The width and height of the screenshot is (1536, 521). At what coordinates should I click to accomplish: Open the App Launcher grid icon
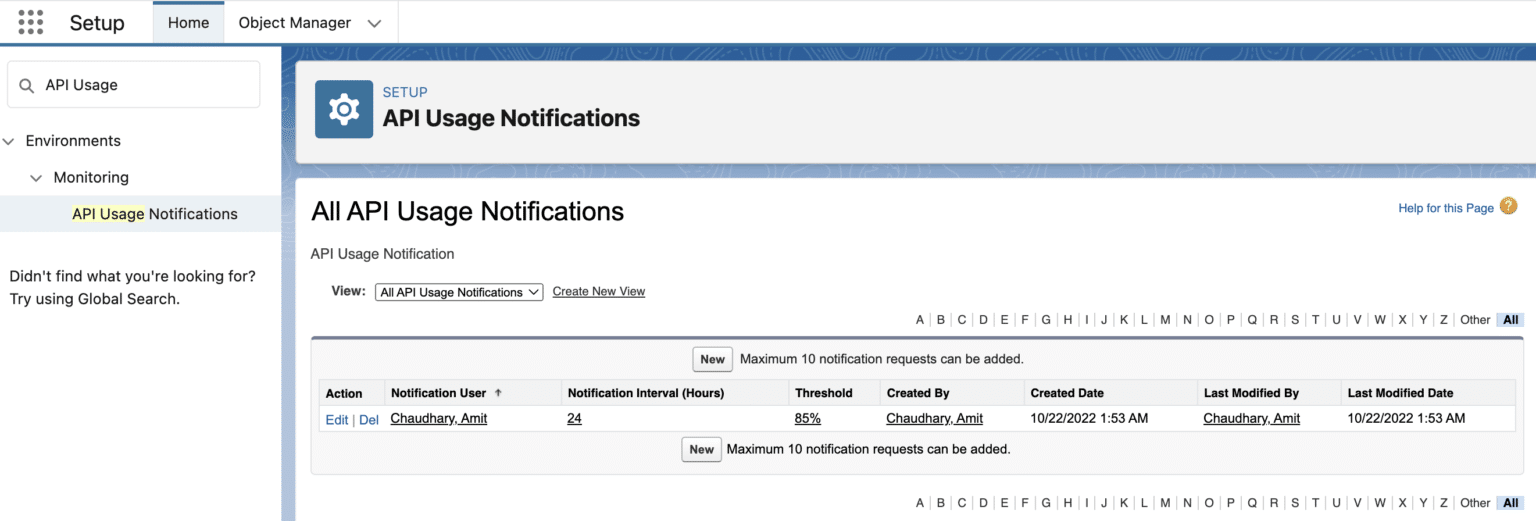pyautogui.click(x=31, y=22)
